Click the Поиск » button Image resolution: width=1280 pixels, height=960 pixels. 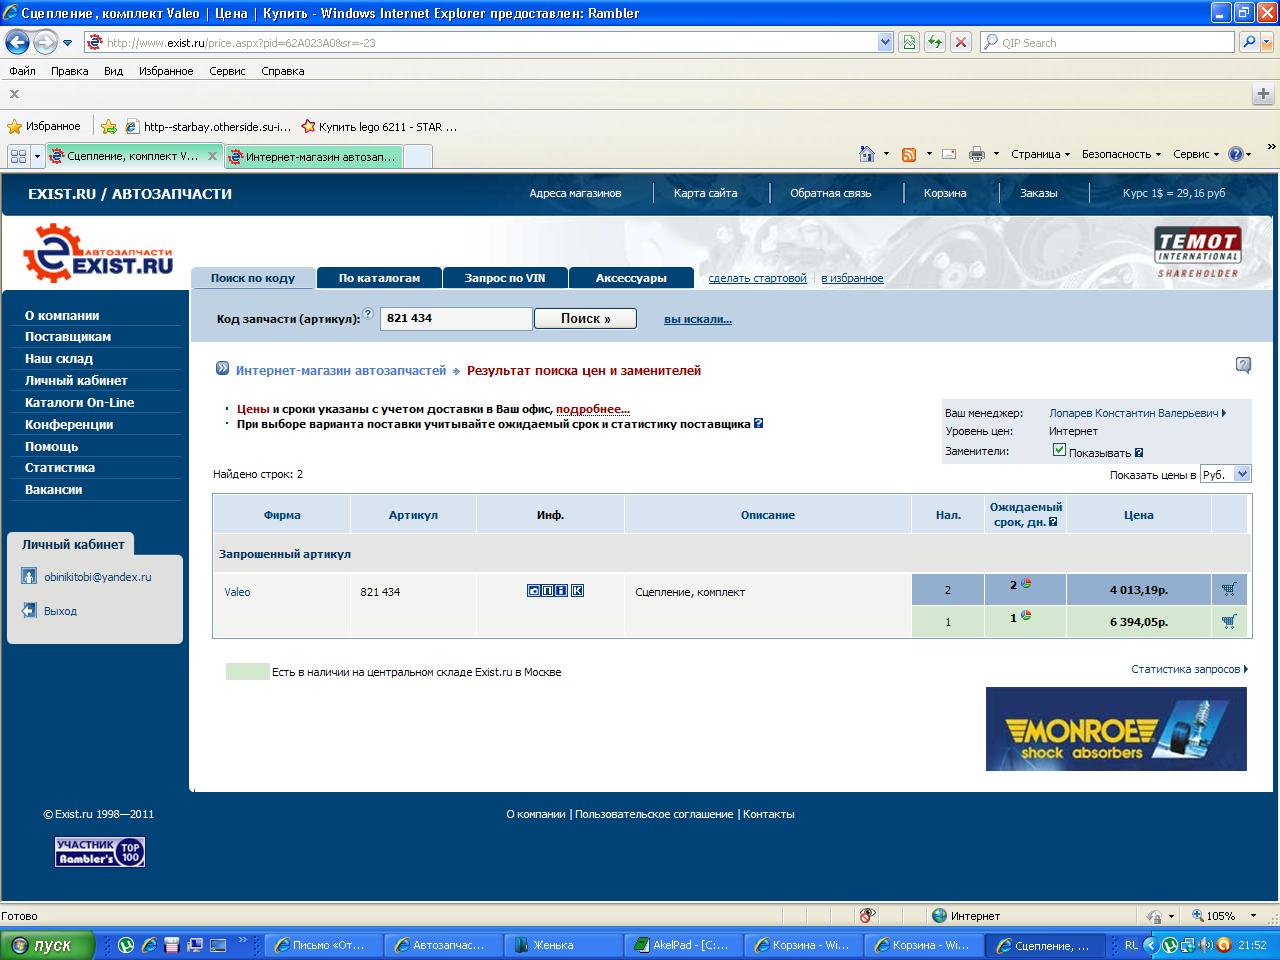[x=585, y=318]
